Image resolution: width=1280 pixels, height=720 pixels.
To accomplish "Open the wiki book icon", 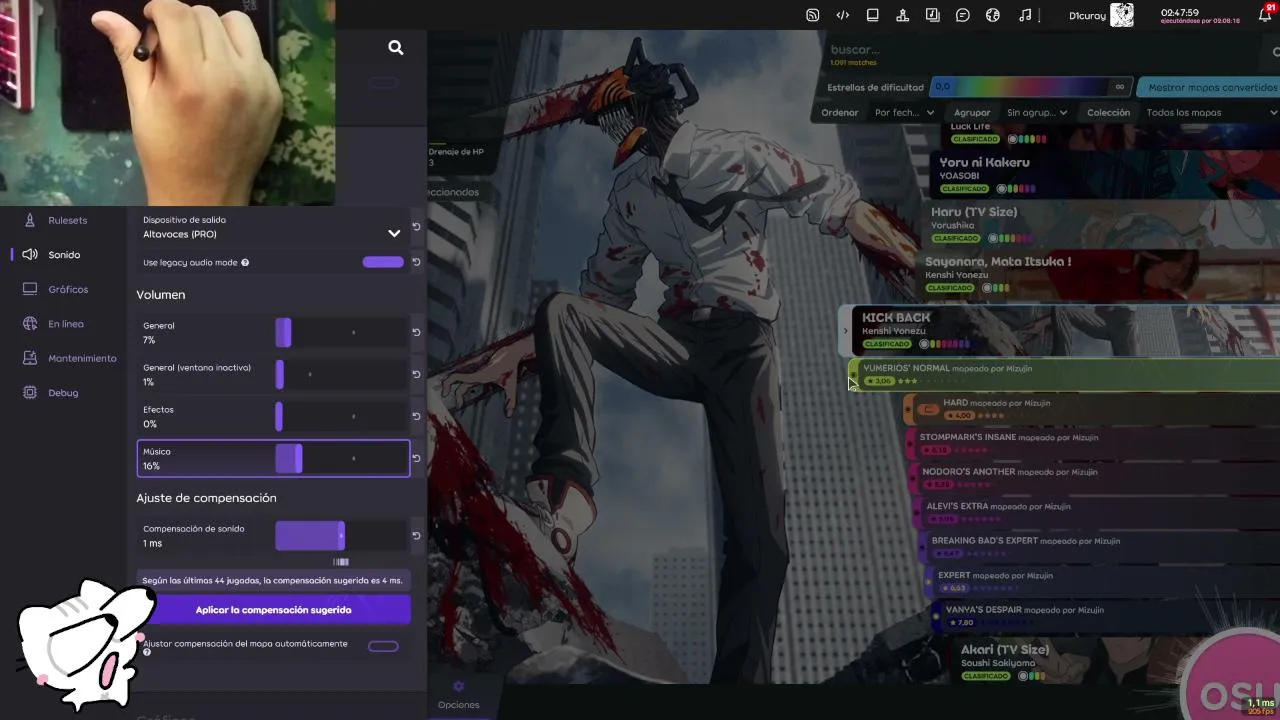I will [873, 15].
